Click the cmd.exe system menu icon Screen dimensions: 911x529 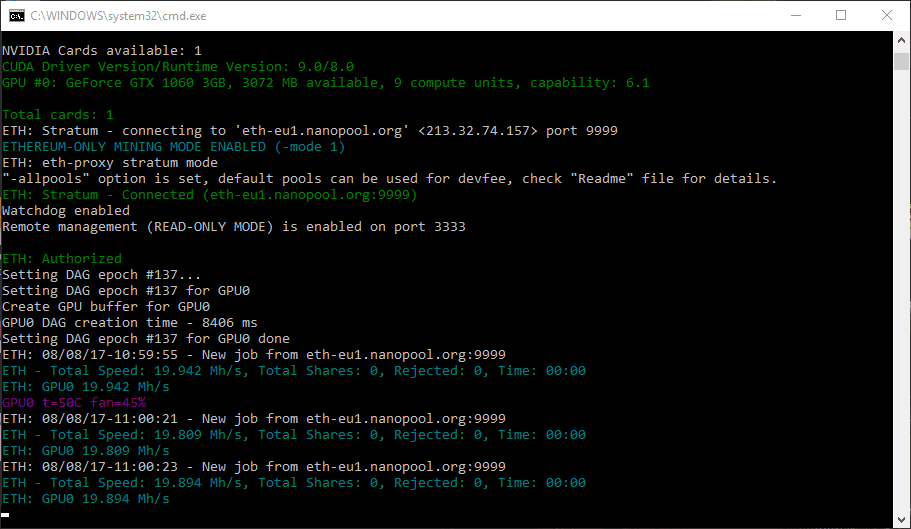[x=16, y=16]
